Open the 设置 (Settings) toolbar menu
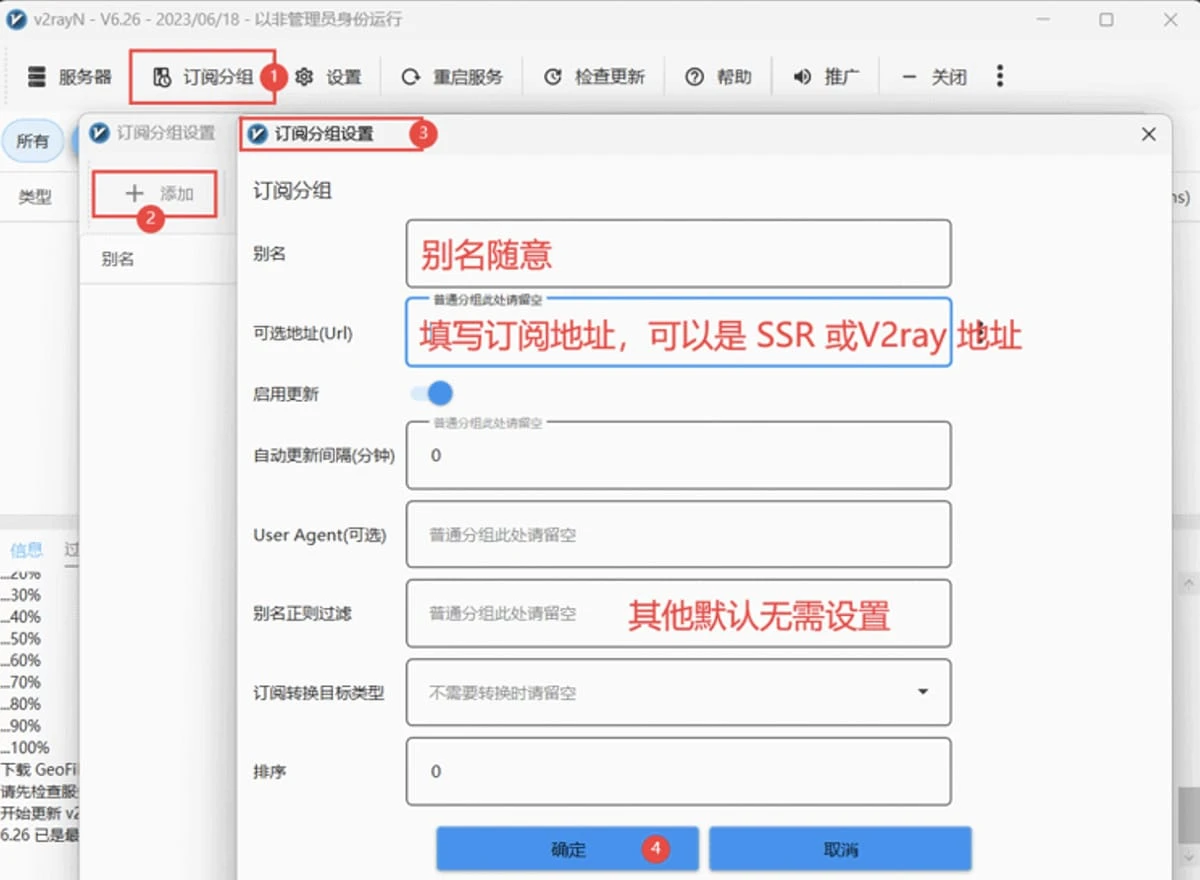This screenshot has width=1200, height=880. (x=328, y=77)
